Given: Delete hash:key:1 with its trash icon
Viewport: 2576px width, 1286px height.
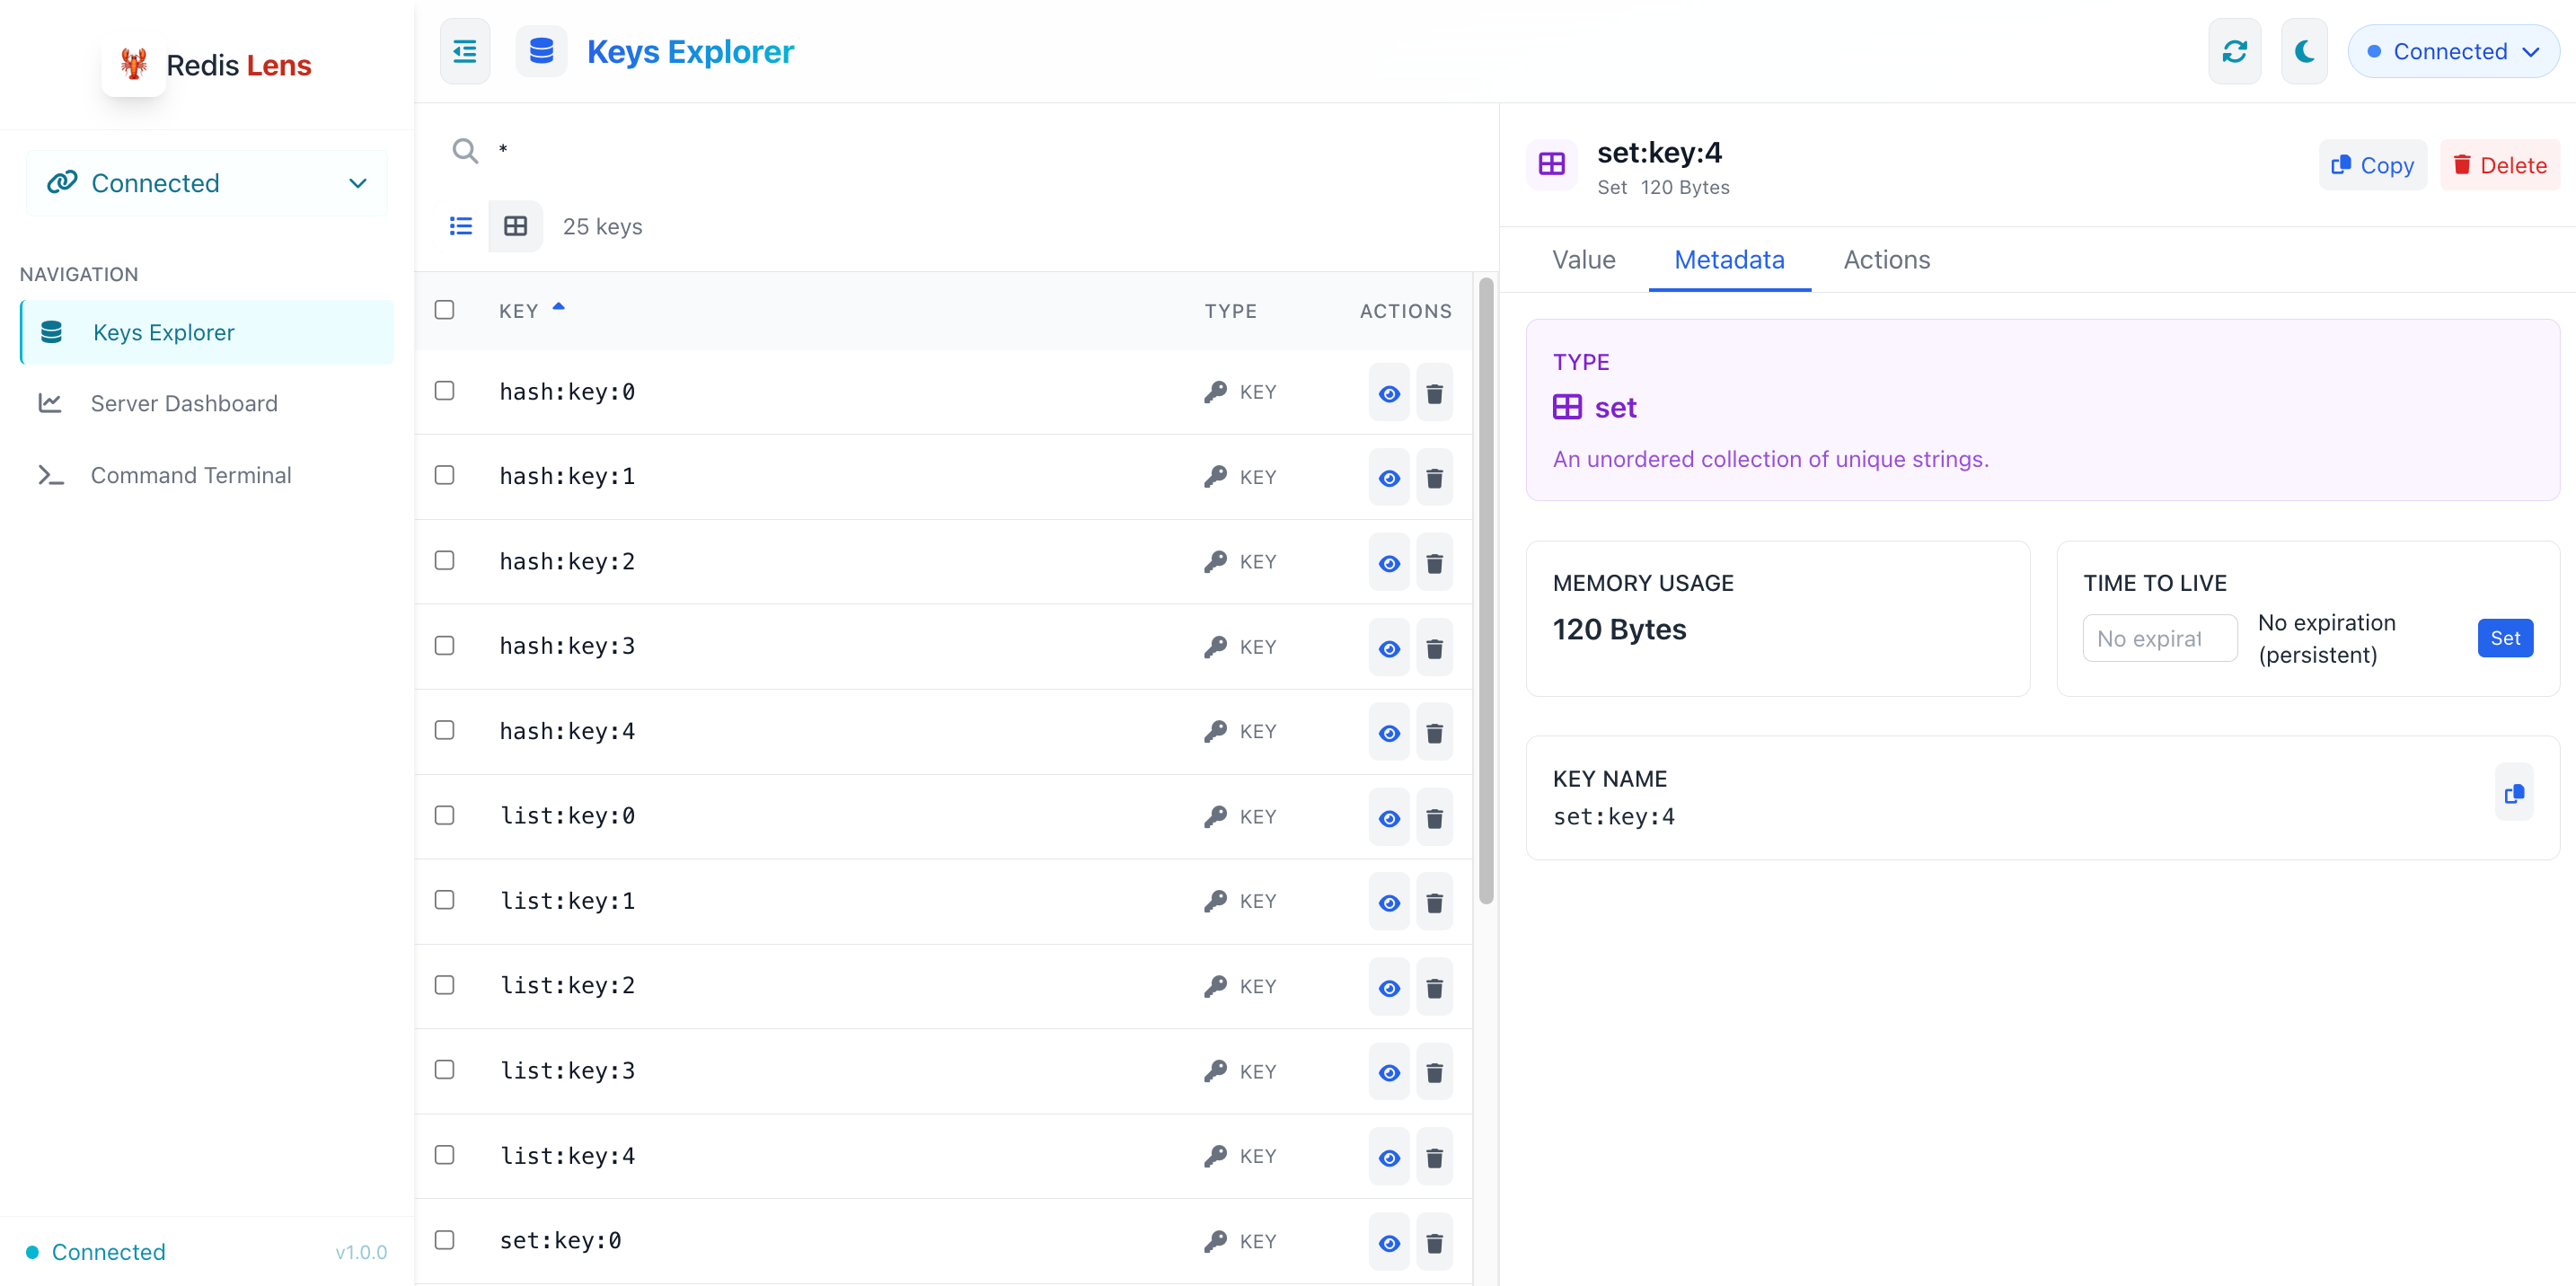Looking at the screenshot, I should pyautogui.click(x=1434, y=478).
